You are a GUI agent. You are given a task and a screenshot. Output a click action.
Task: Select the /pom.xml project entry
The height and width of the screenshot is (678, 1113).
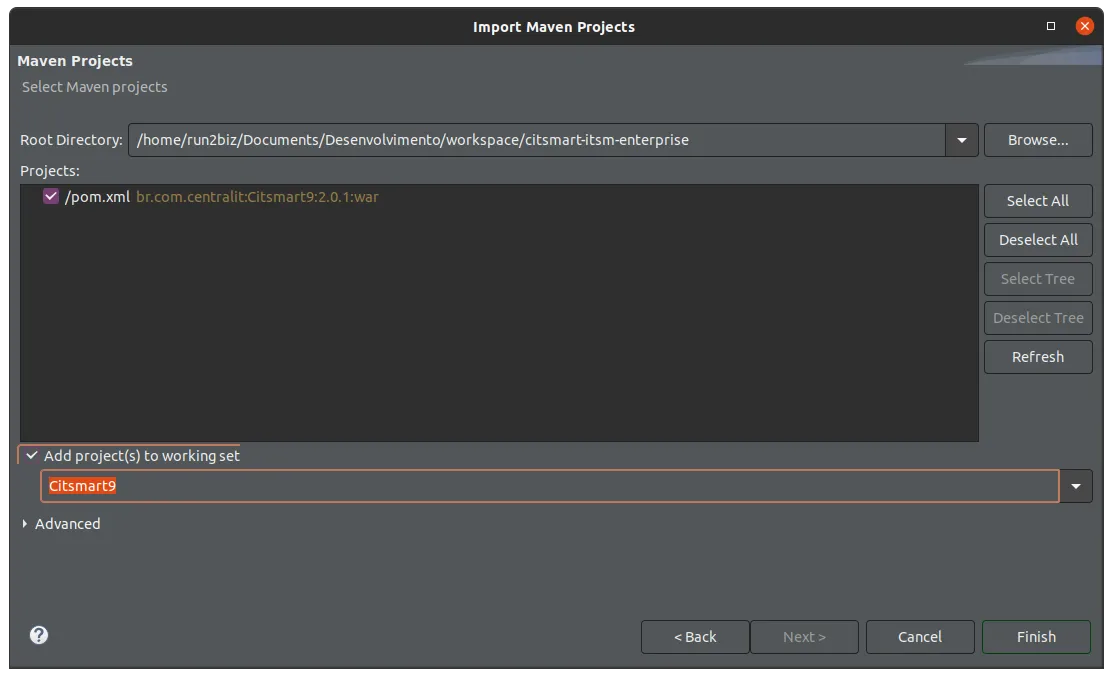[x=221, y=197]
